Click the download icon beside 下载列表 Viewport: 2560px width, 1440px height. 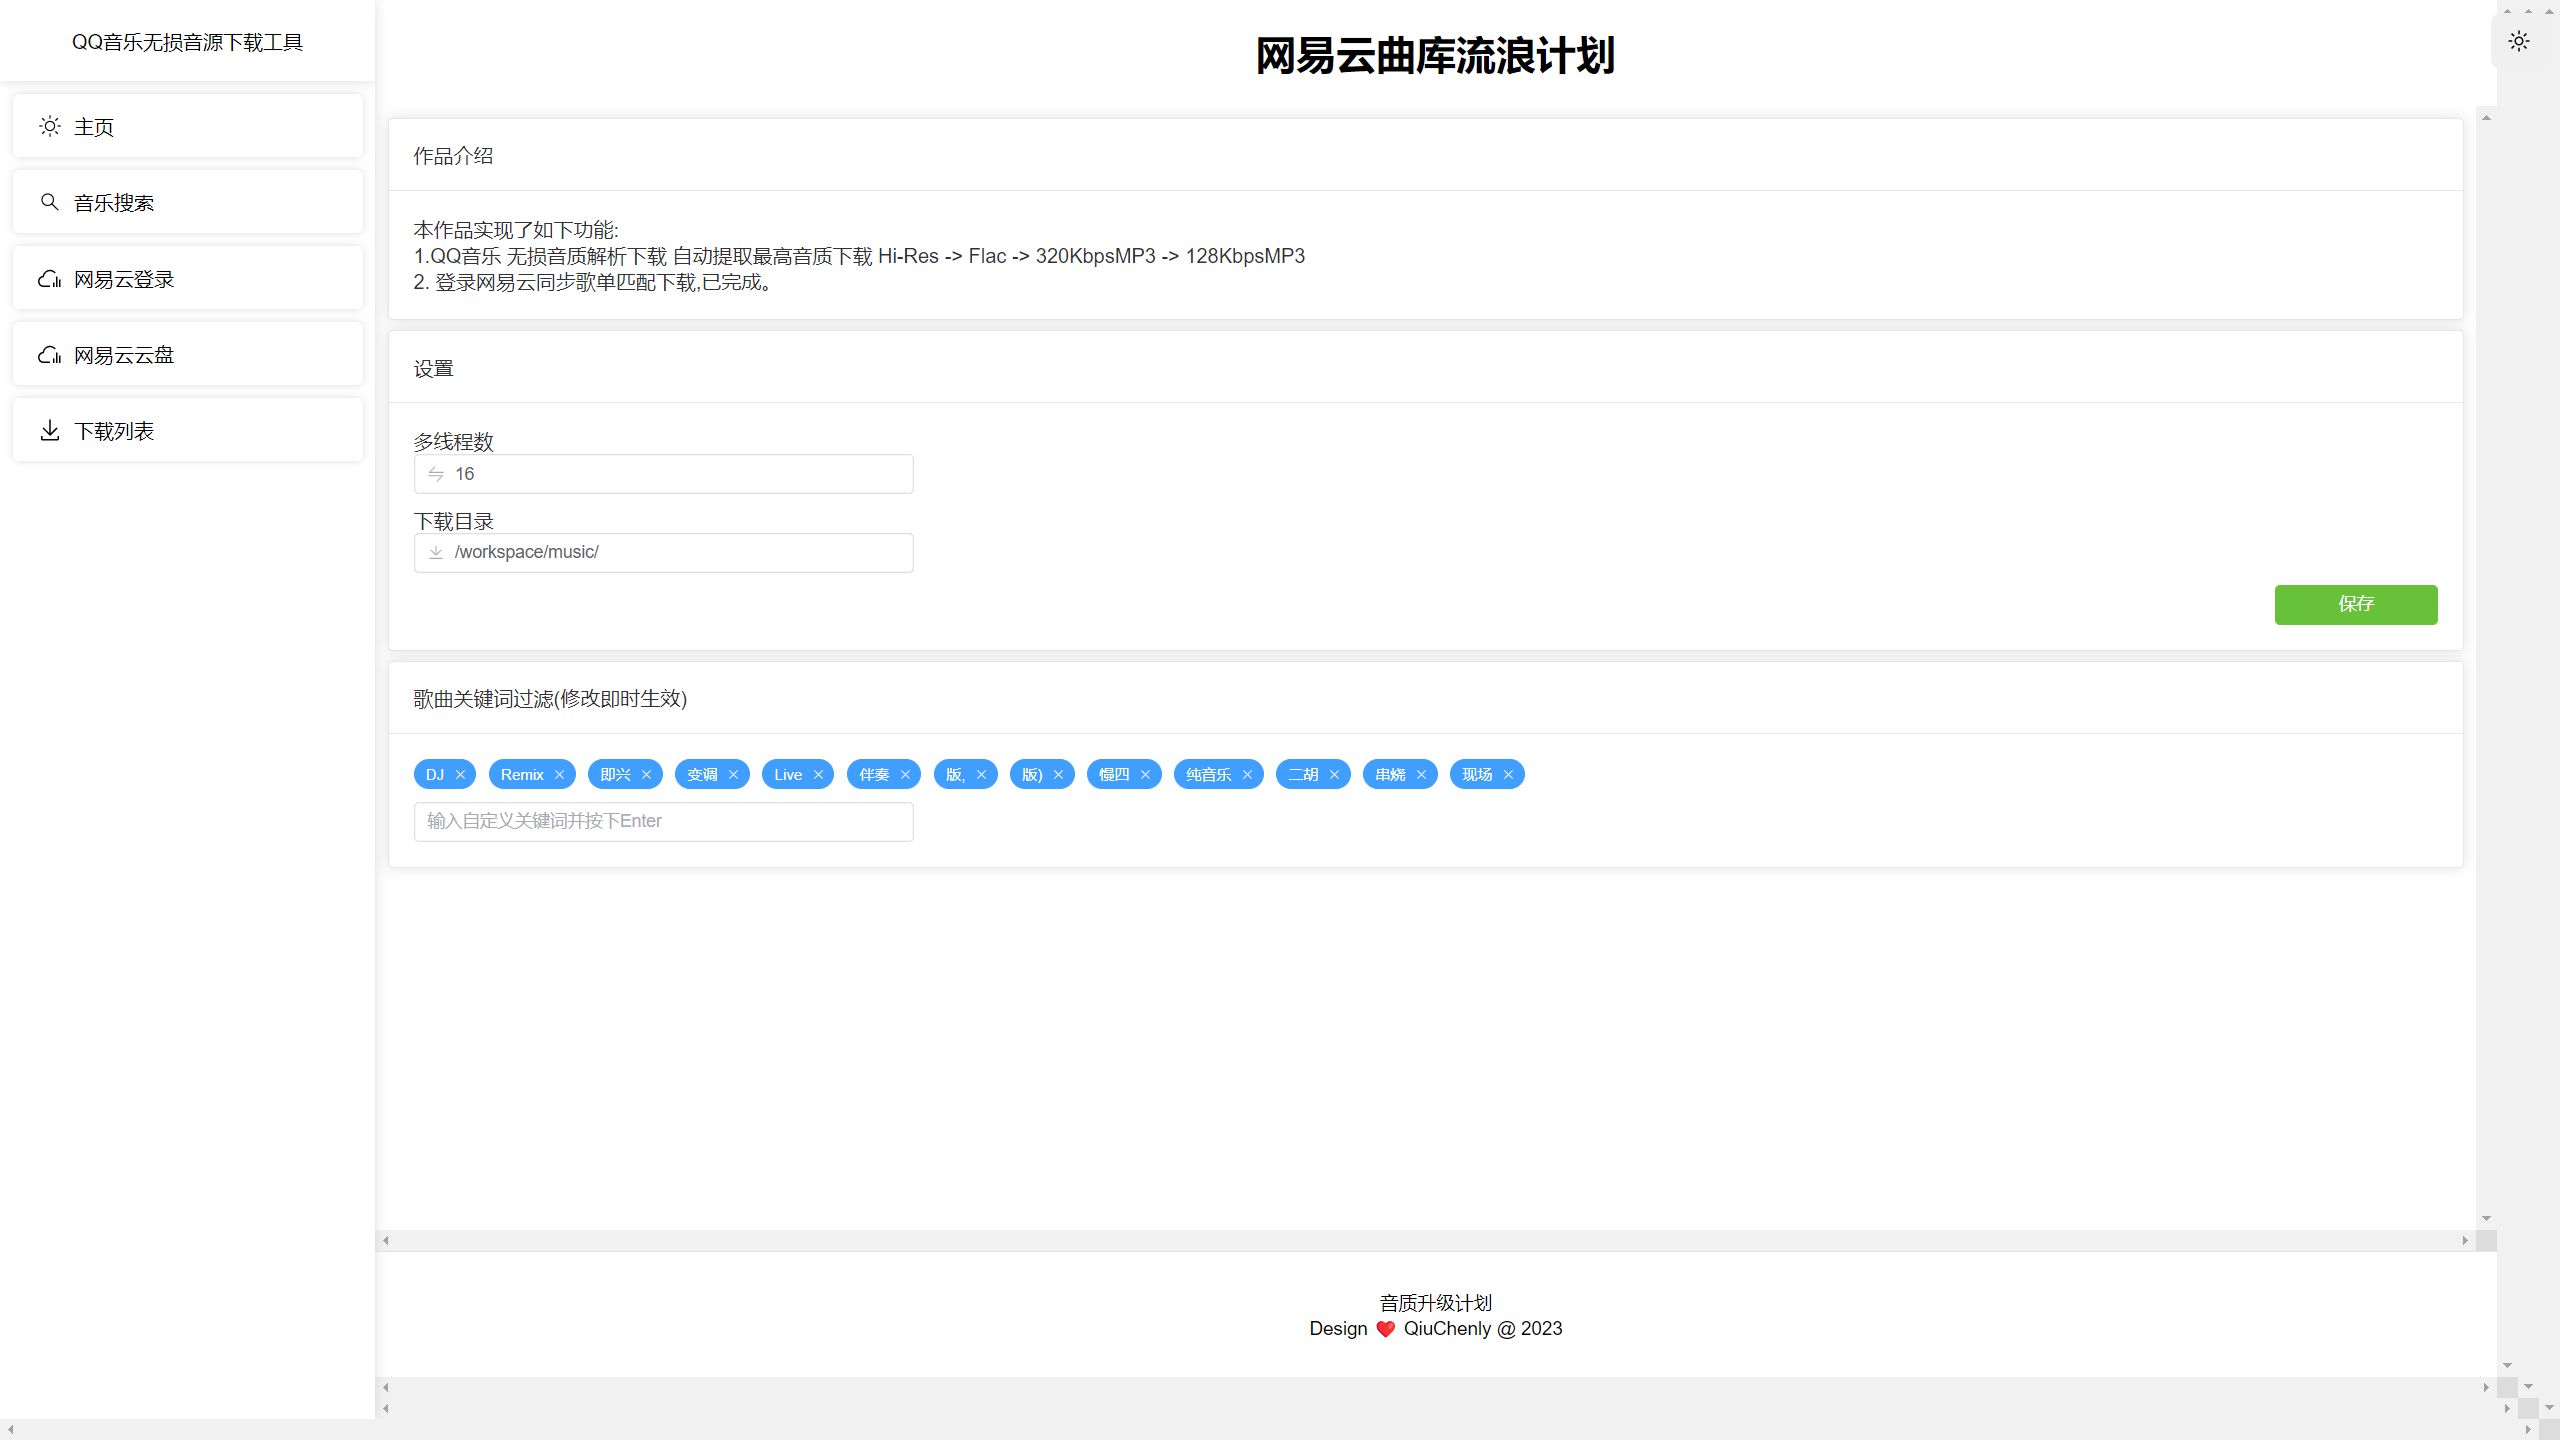click(50, 430)
